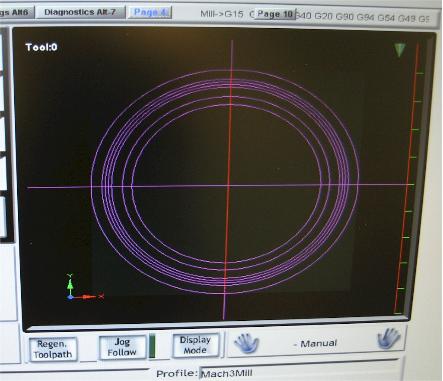
Task: Switch the Display Mode
Action: pos(195,345)
